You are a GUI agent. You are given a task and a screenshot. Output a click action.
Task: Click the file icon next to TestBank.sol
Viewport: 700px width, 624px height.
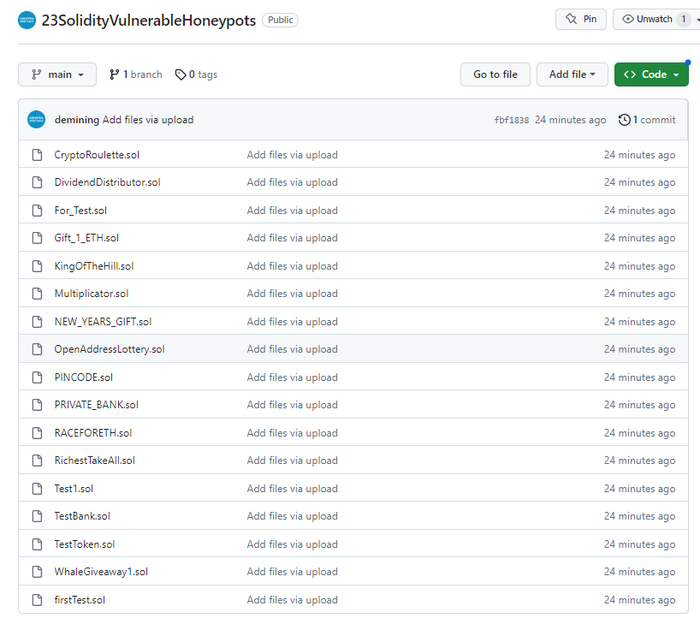click(37, 516)
